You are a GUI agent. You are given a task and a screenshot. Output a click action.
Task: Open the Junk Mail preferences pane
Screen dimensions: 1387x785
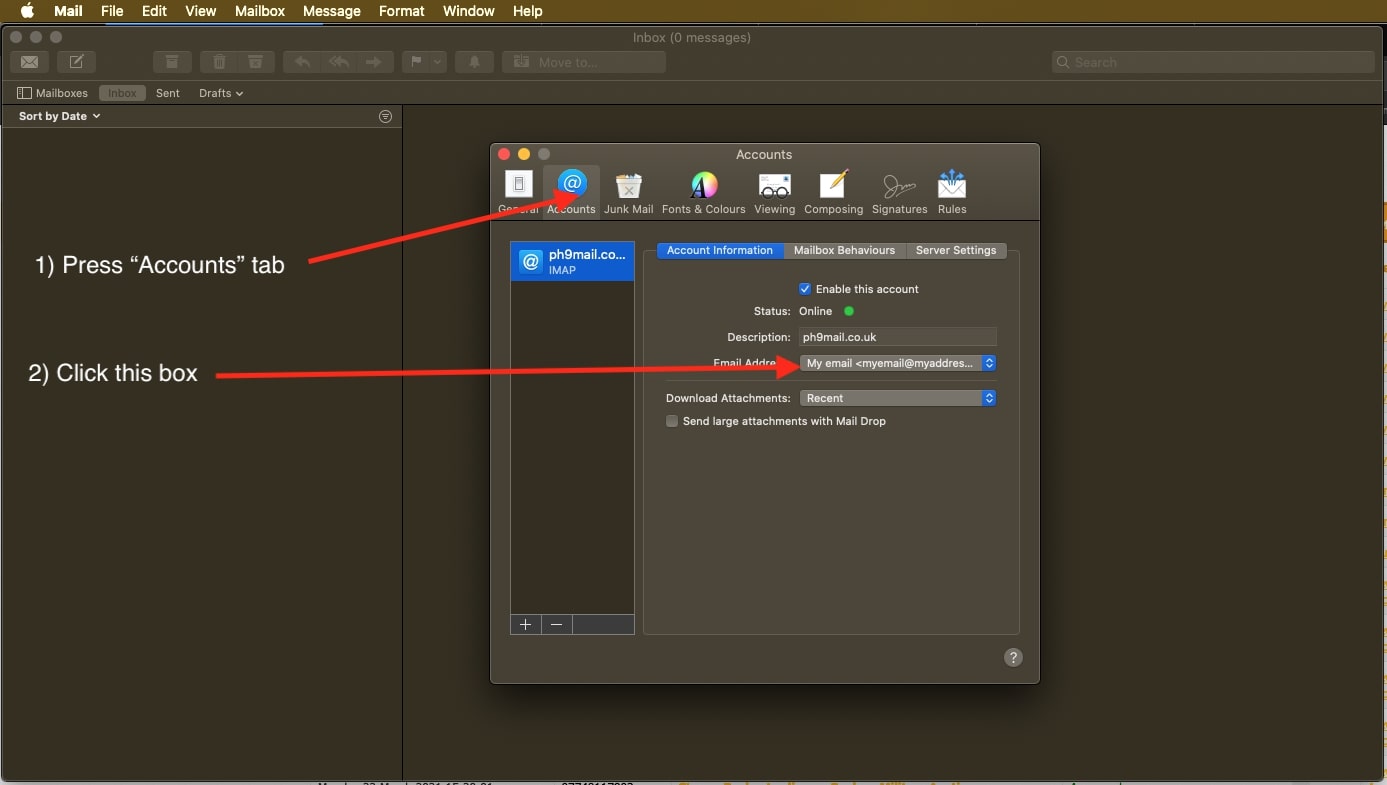(628, 192)
